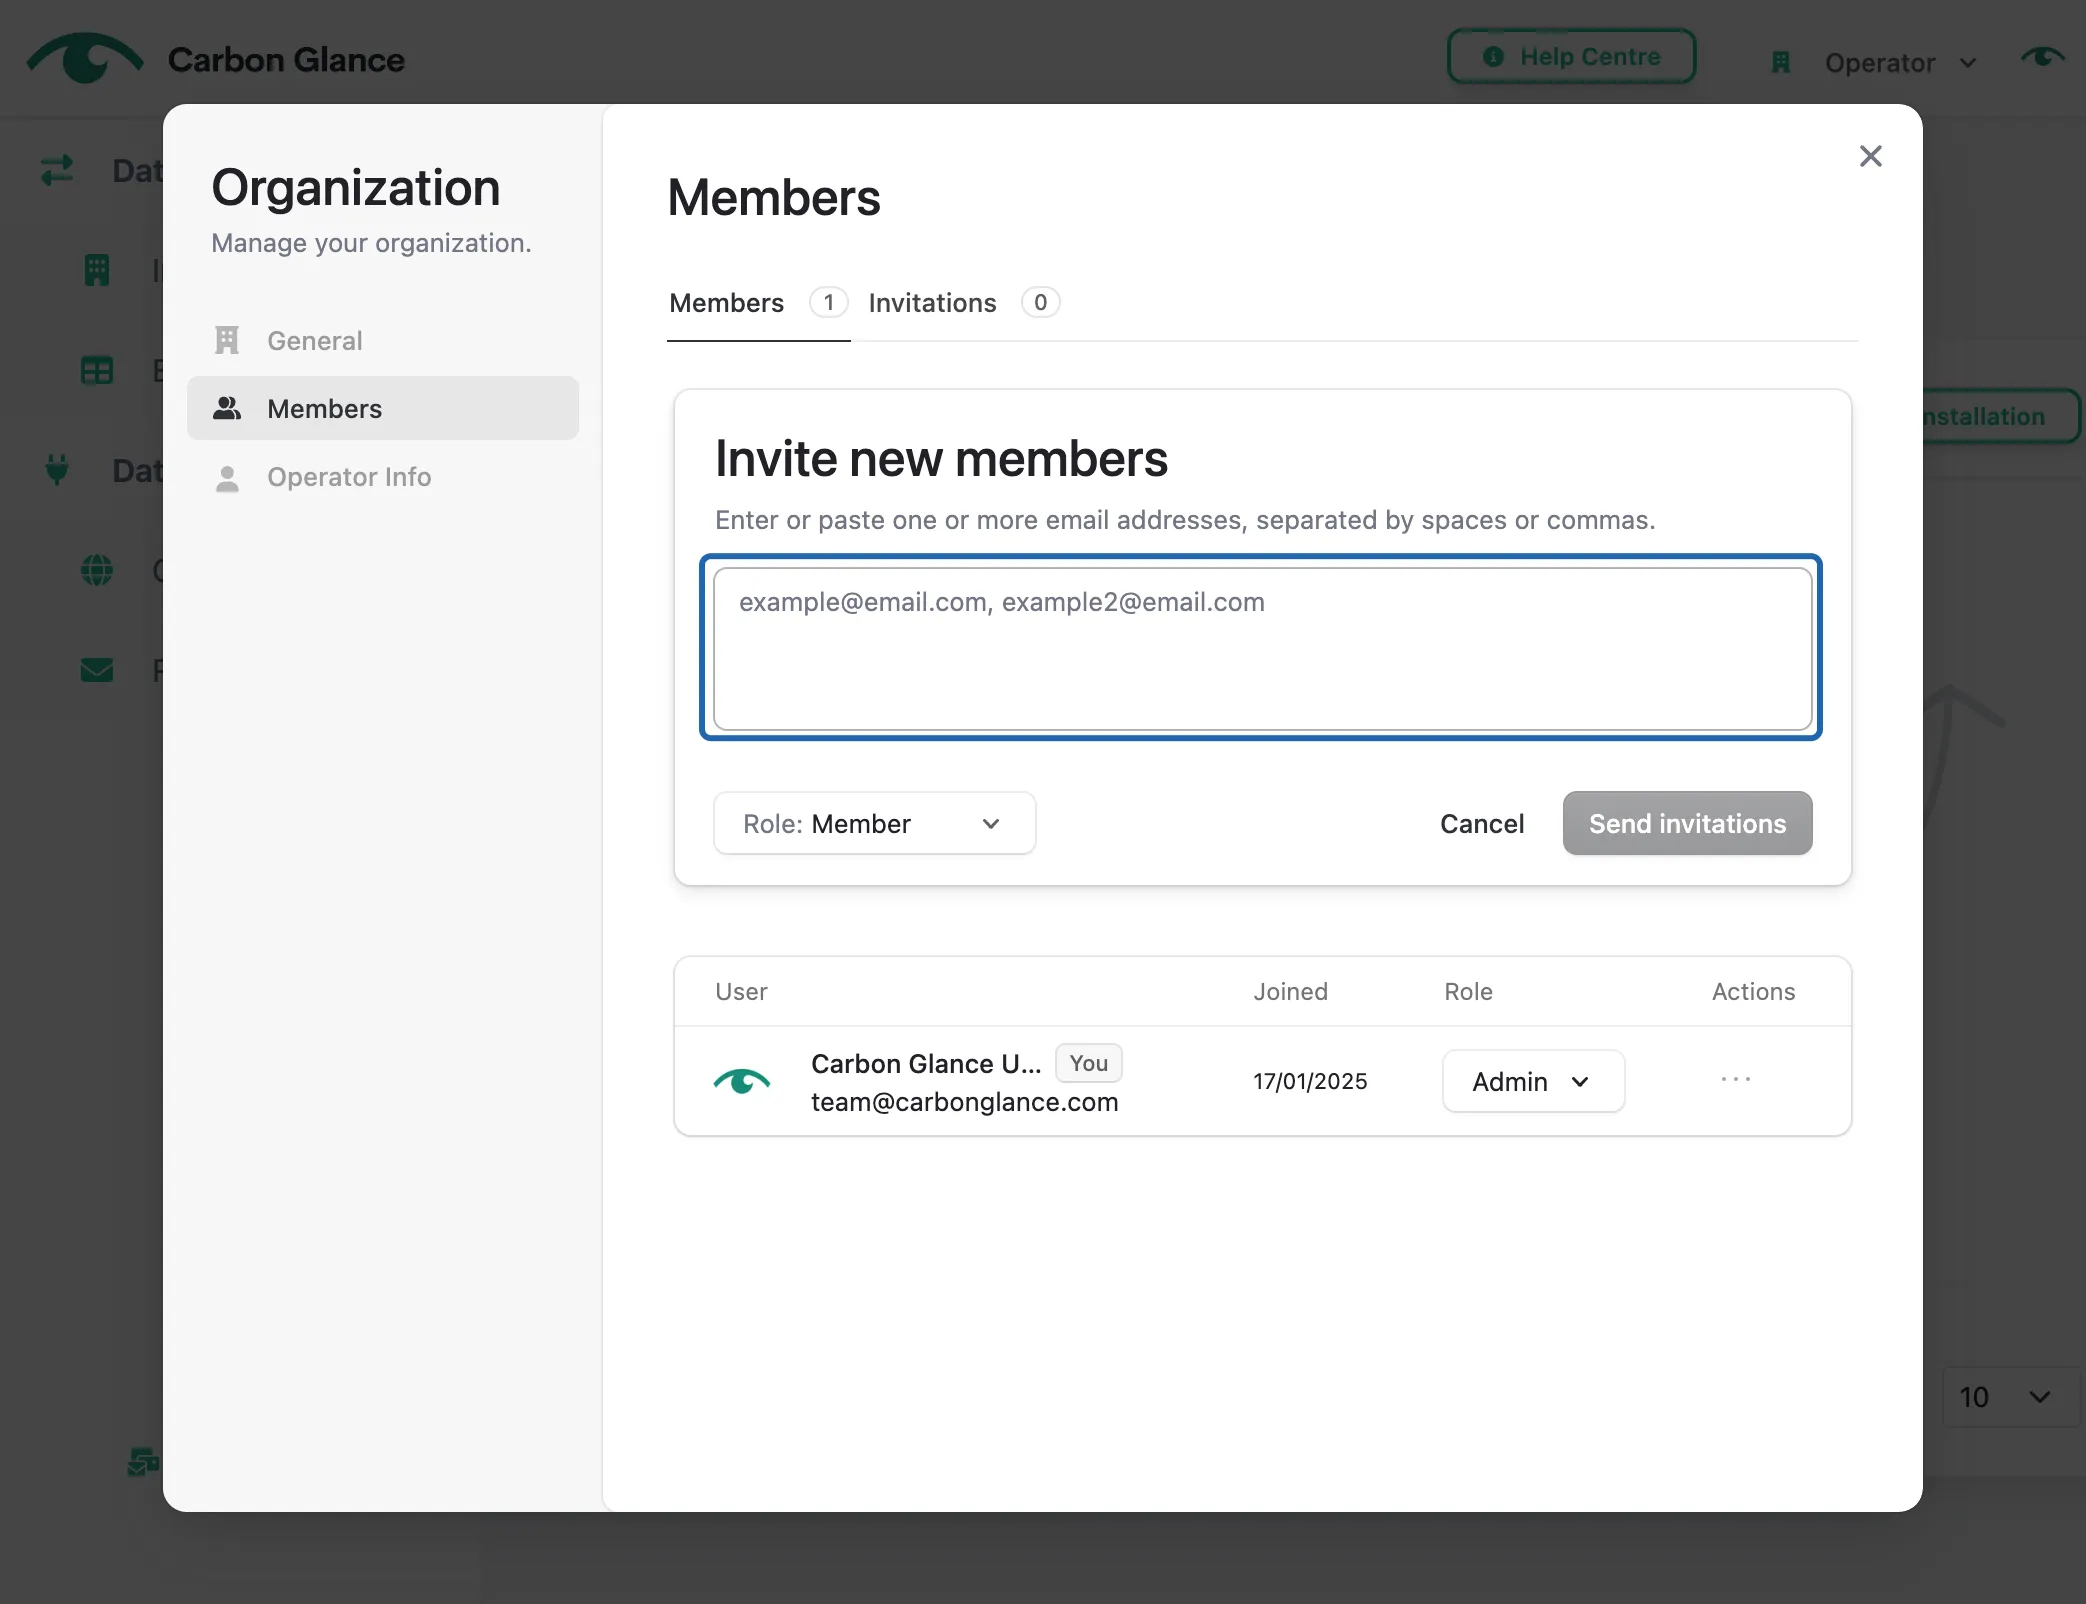
Task: Switch to the Invitations tab
Action: coord(963,302)
